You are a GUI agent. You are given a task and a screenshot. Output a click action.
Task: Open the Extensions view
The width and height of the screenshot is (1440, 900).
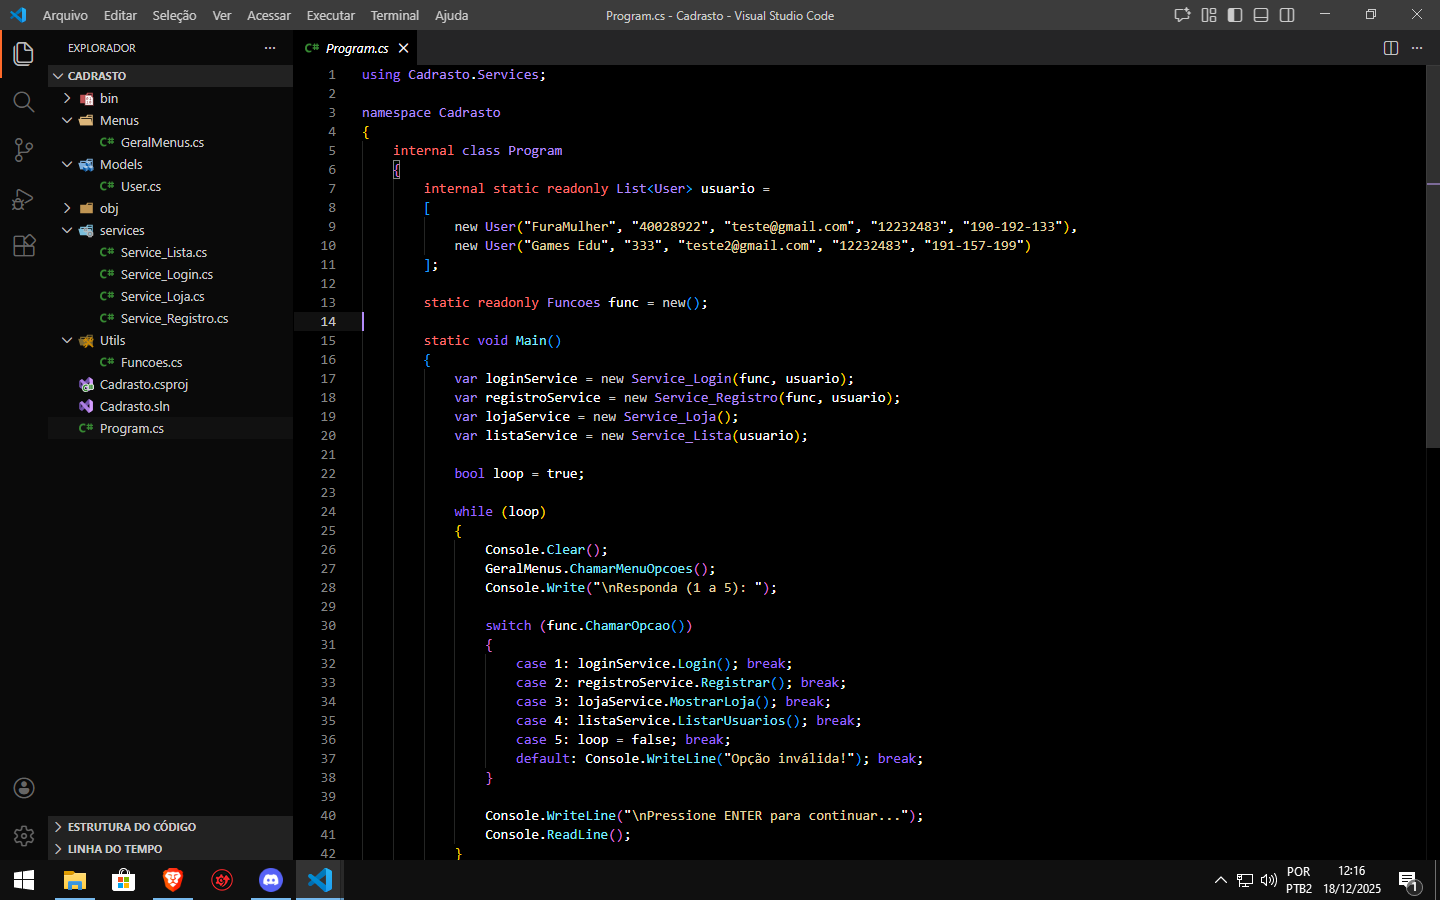tap(24, 246)
